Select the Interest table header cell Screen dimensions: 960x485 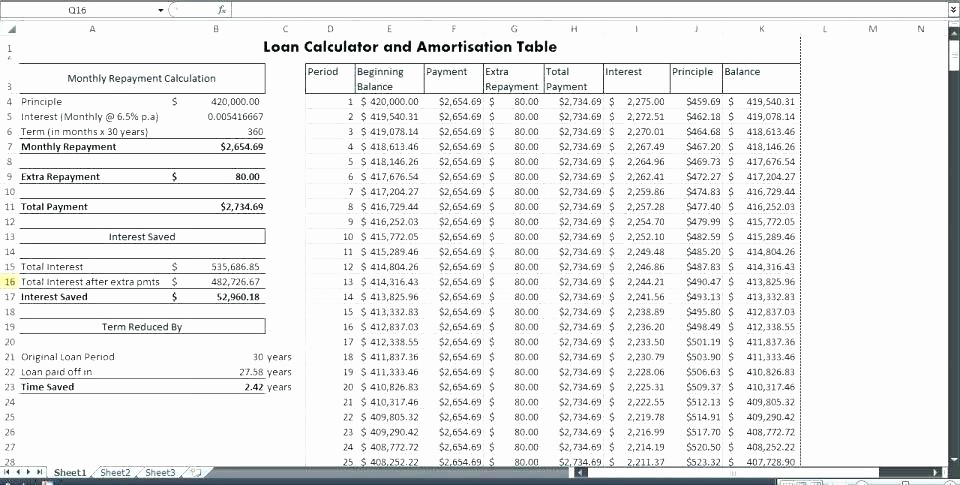coord(637,78)
